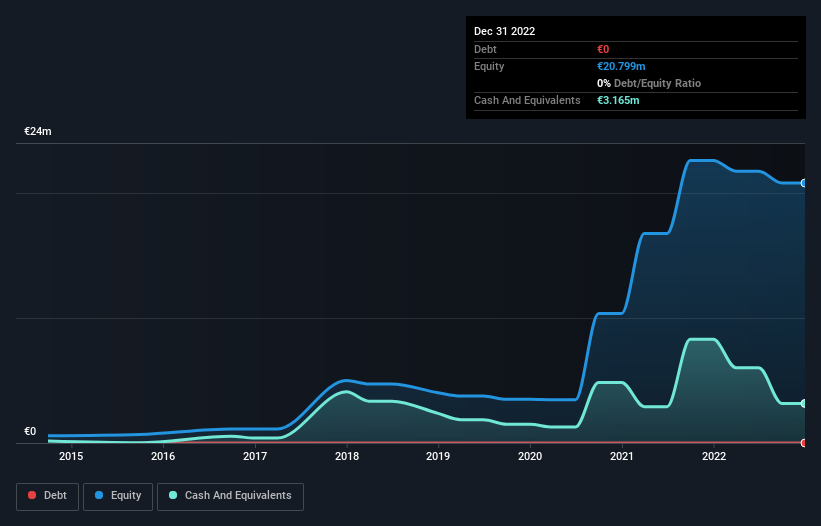Select the 2016 x-axis label

(x=163, y=456)
